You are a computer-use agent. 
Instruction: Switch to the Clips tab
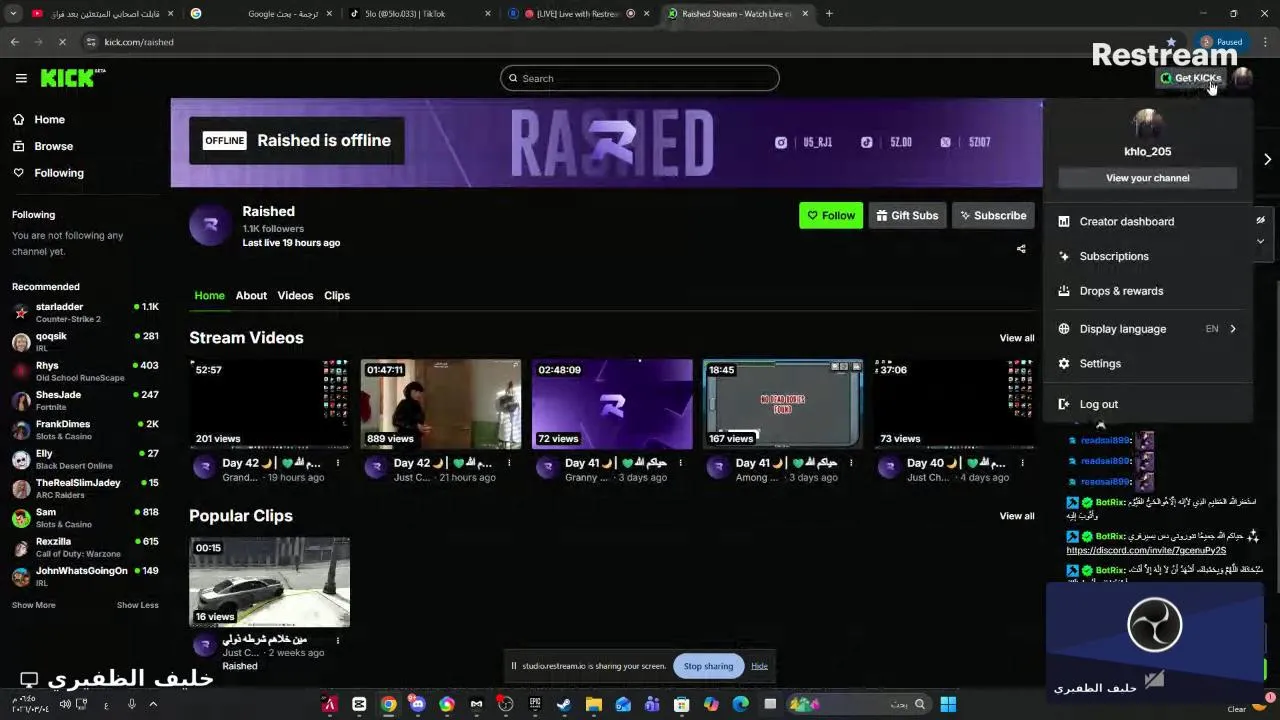(x=337, y=295)
